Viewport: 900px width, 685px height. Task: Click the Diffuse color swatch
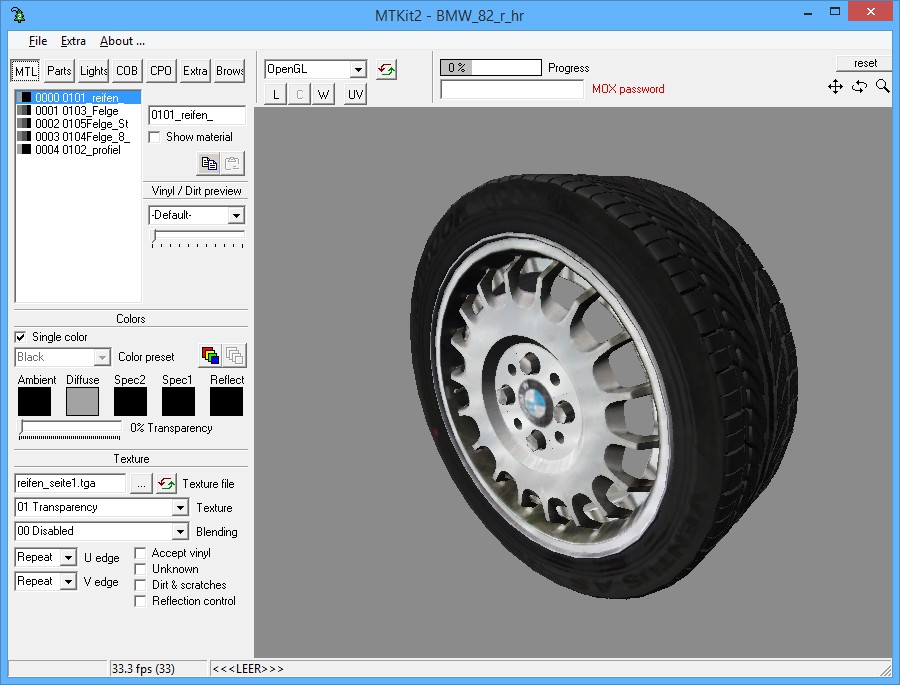83,401
